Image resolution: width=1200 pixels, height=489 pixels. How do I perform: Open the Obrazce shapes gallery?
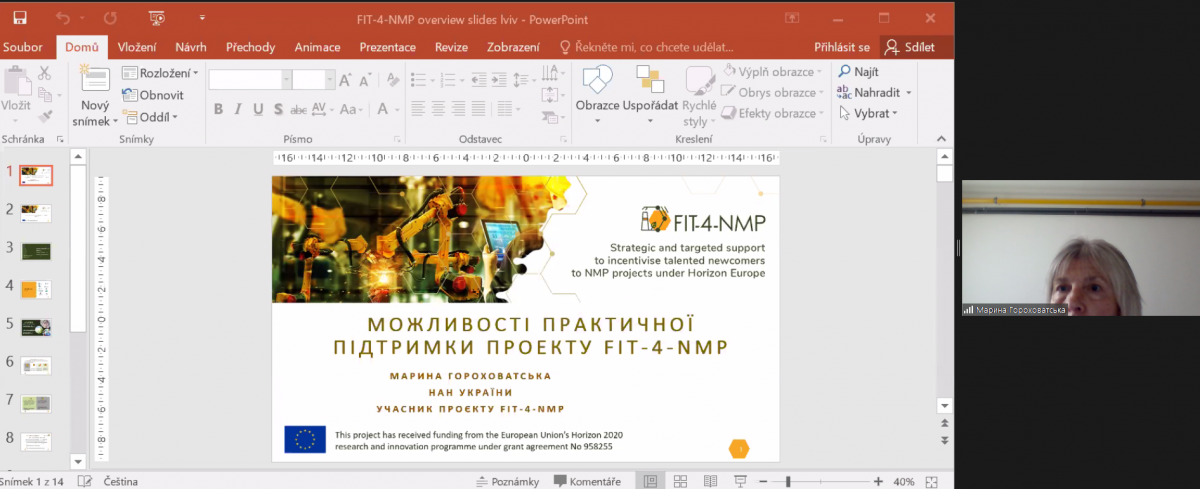coord(597,95)
